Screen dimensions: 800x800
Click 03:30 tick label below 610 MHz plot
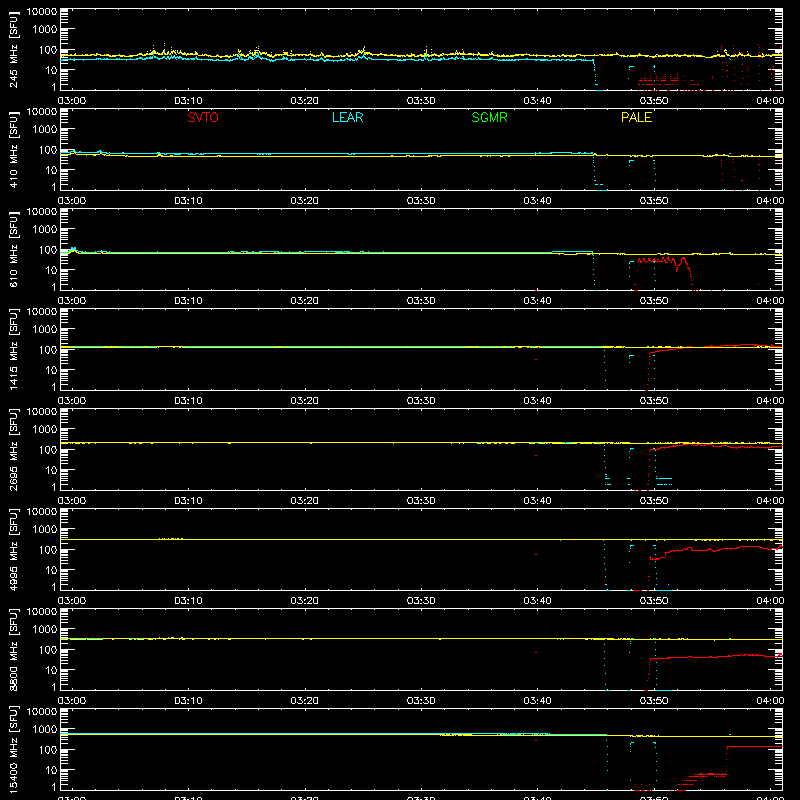coord(421,301)
